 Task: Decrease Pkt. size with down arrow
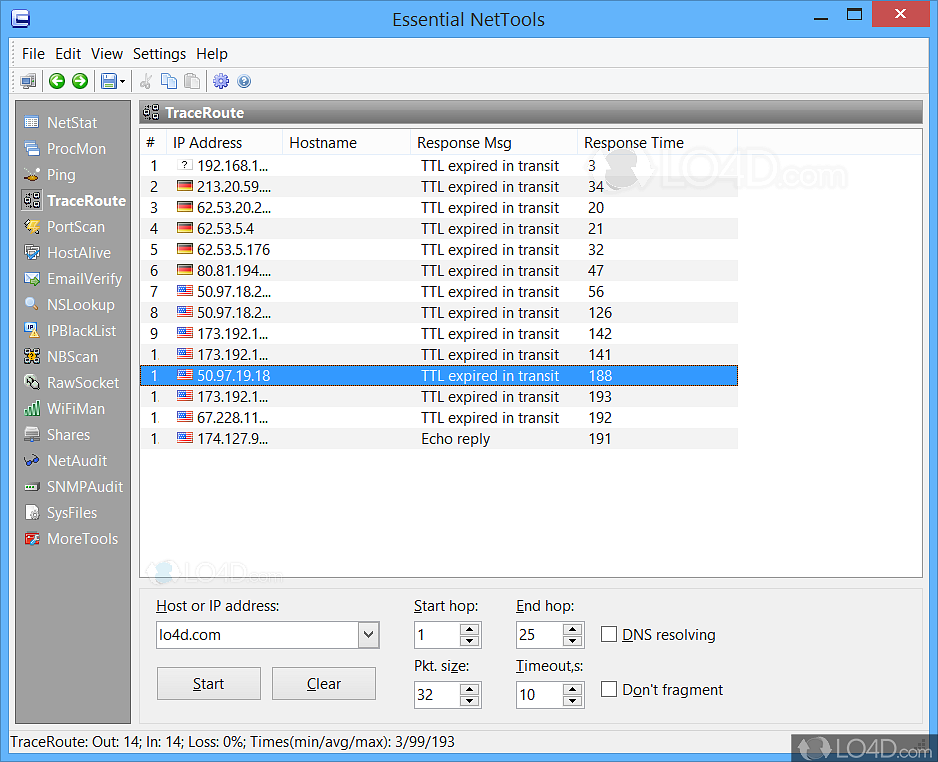pos(470,700)
